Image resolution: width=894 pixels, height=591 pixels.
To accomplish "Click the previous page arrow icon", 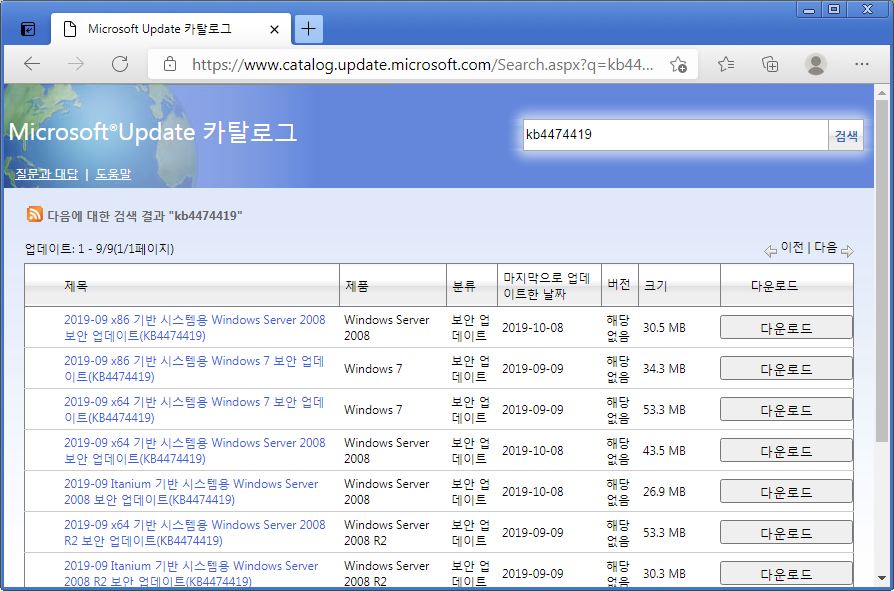I will pos(770,251).
